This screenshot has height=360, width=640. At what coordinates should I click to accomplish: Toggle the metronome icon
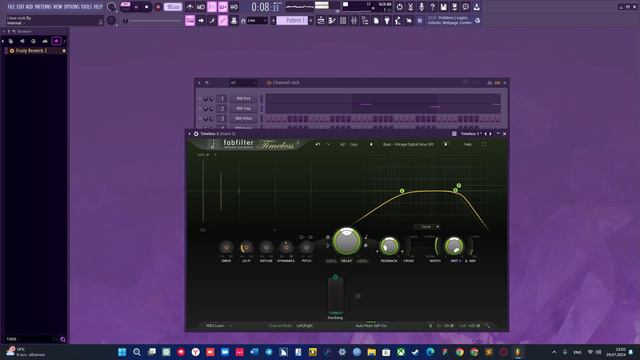pyautogui.click(x=190, y=7)
